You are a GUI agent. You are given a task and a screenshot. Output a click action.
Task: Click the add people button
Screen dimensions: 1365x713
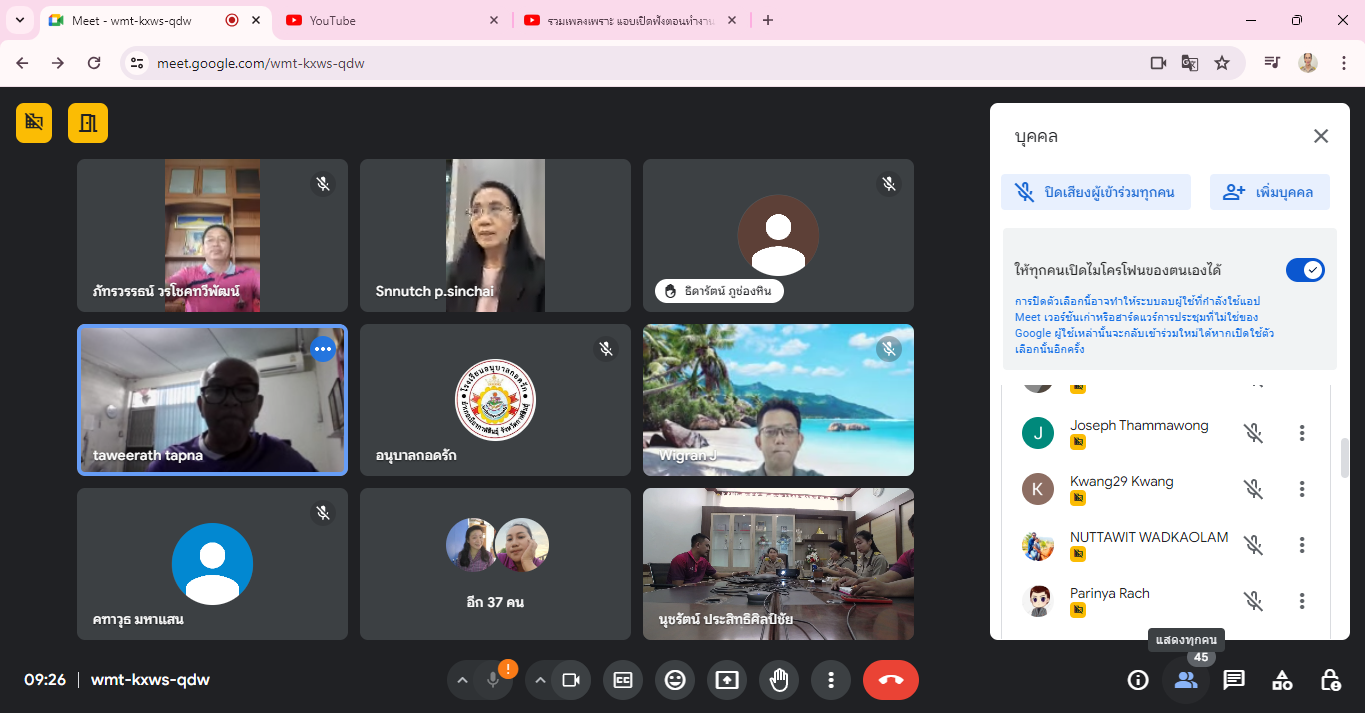[1270, 192]
